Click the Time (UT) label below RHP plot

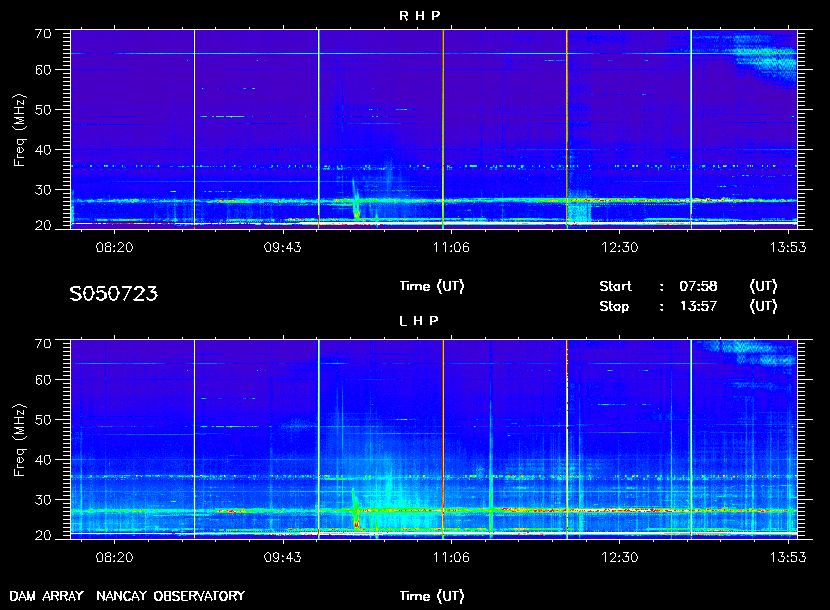coord(432,286)
